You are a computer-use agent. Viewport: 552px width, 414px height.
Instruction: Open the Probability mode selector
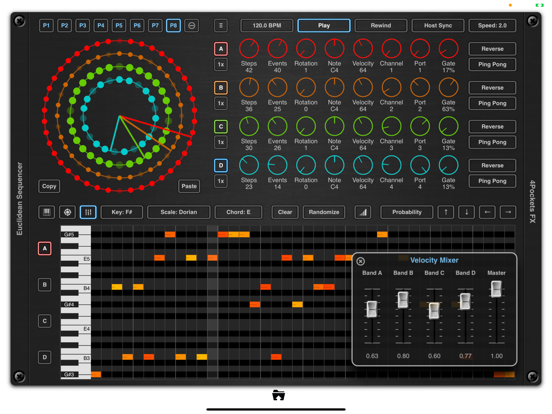pos(407,212)
